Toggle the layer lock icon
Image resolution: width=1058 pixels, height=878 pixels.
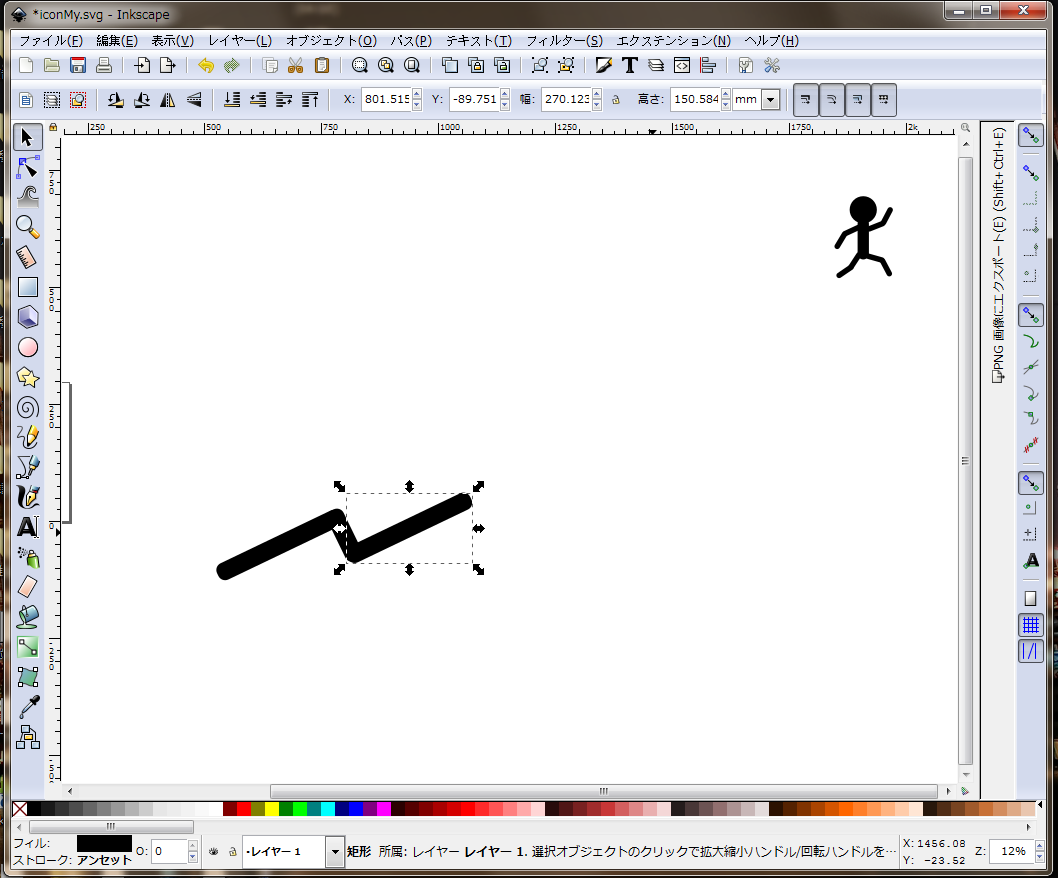coord(233,852)
